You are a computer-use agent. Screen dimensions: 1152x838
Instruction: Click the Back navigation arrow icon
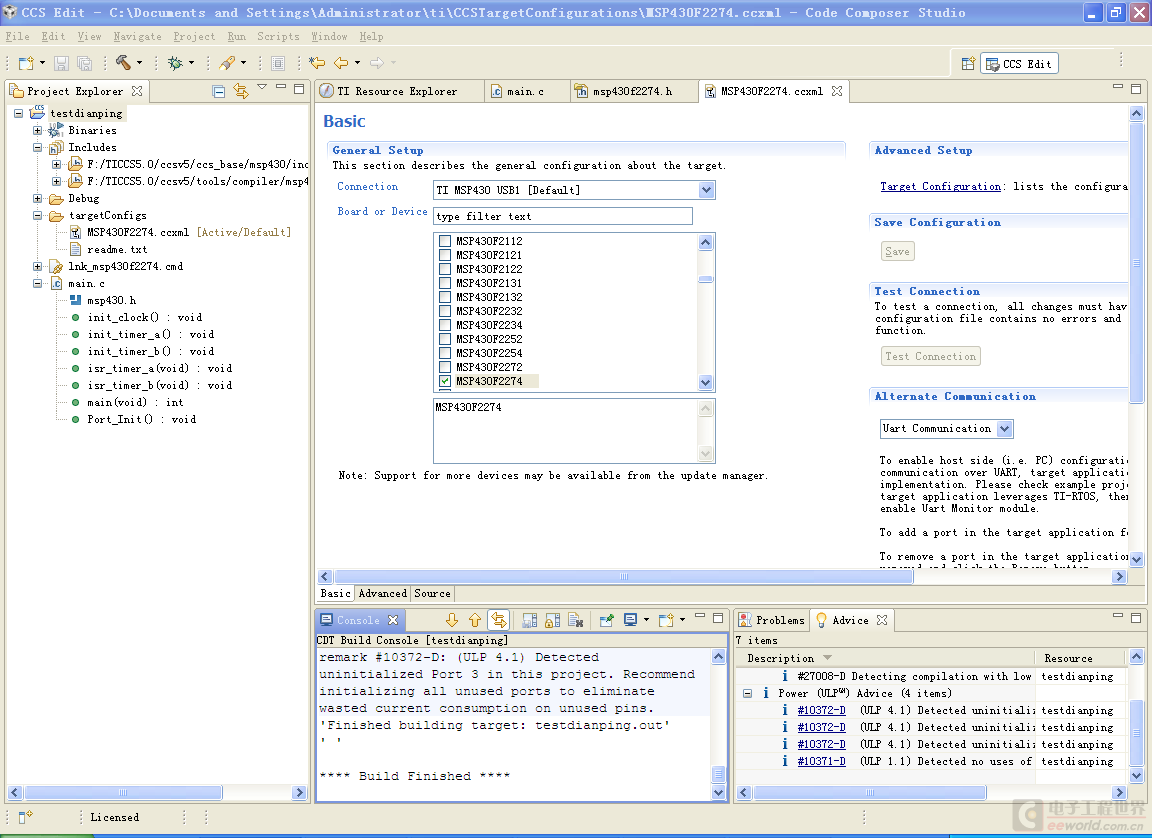[341, 63]
